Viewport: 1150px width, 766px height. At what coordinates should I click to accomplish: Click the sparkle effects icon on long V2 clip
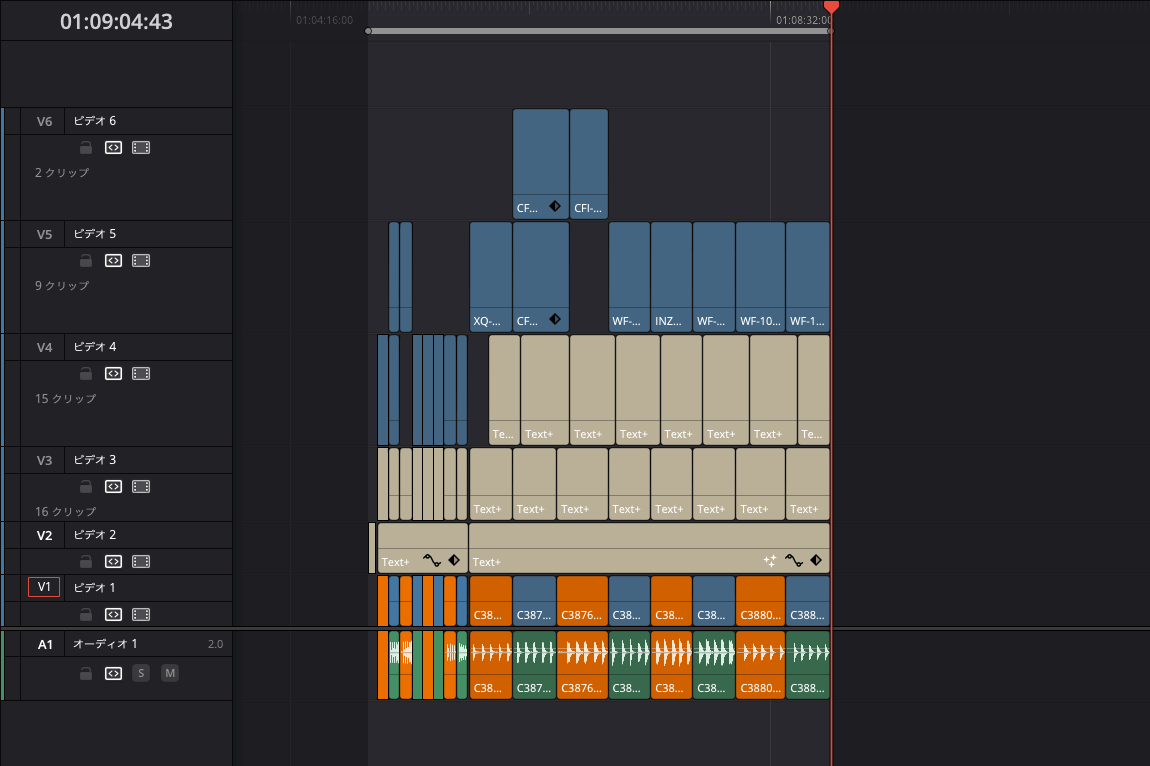tap(769, 561)
